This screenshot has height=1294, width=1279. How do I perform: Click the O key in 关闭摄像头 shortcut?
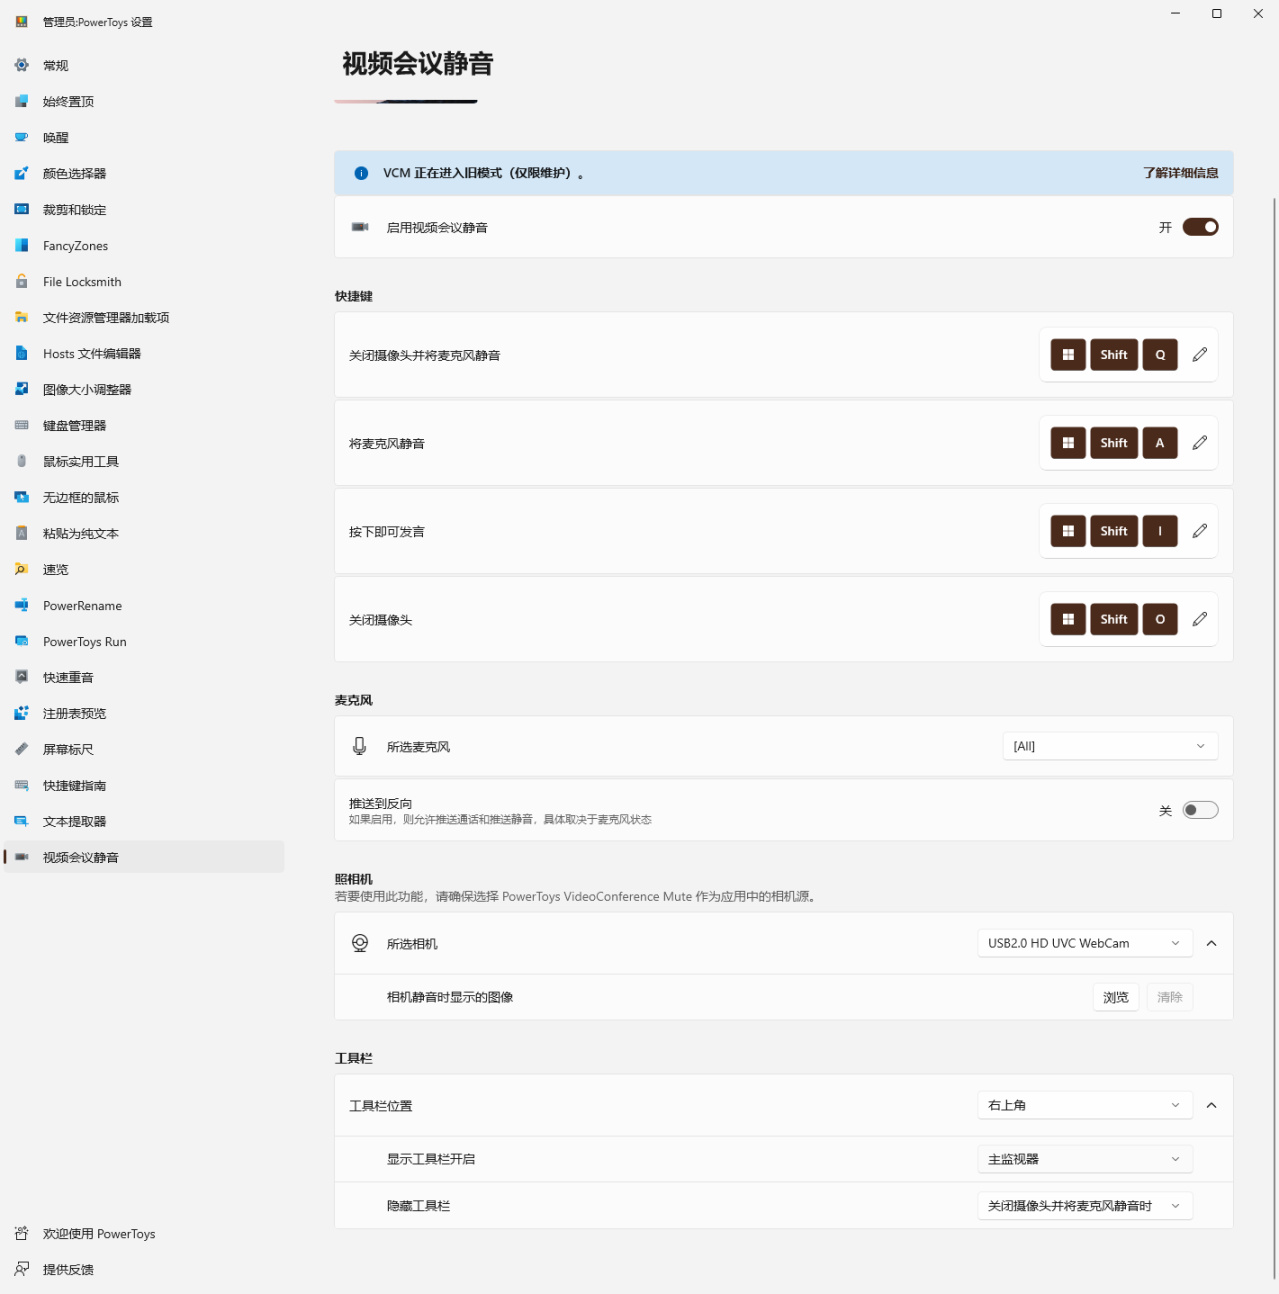tap(1160, 619)
